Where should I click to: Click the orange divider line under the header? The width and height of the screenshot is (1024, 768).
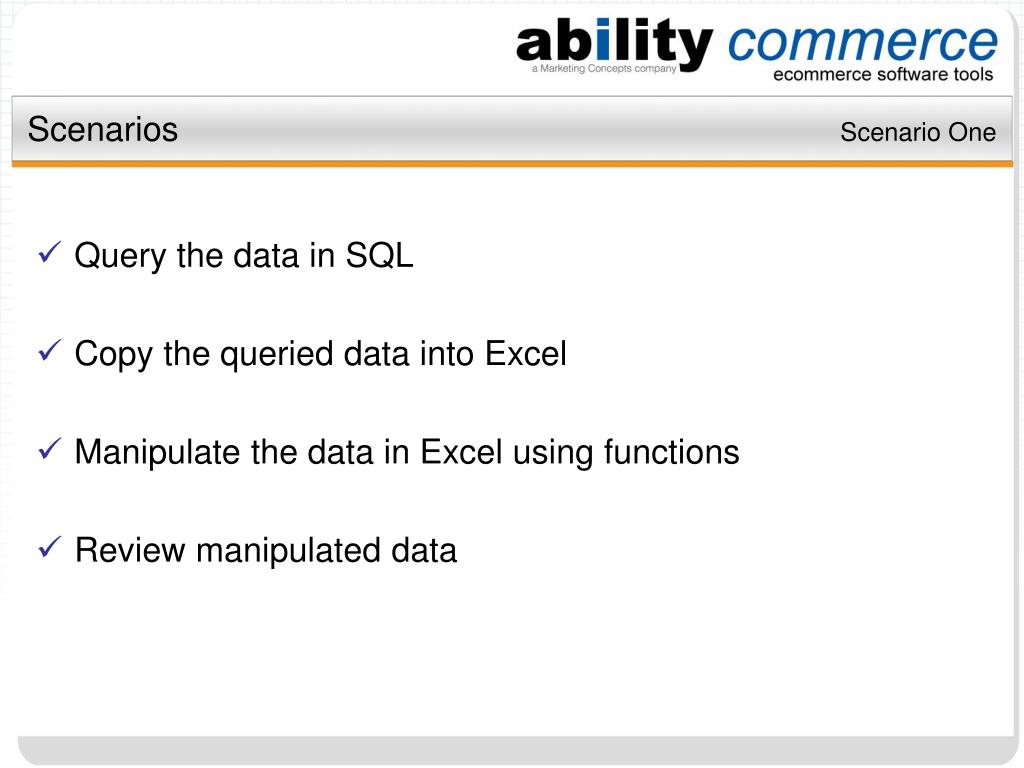click(512, 163)
